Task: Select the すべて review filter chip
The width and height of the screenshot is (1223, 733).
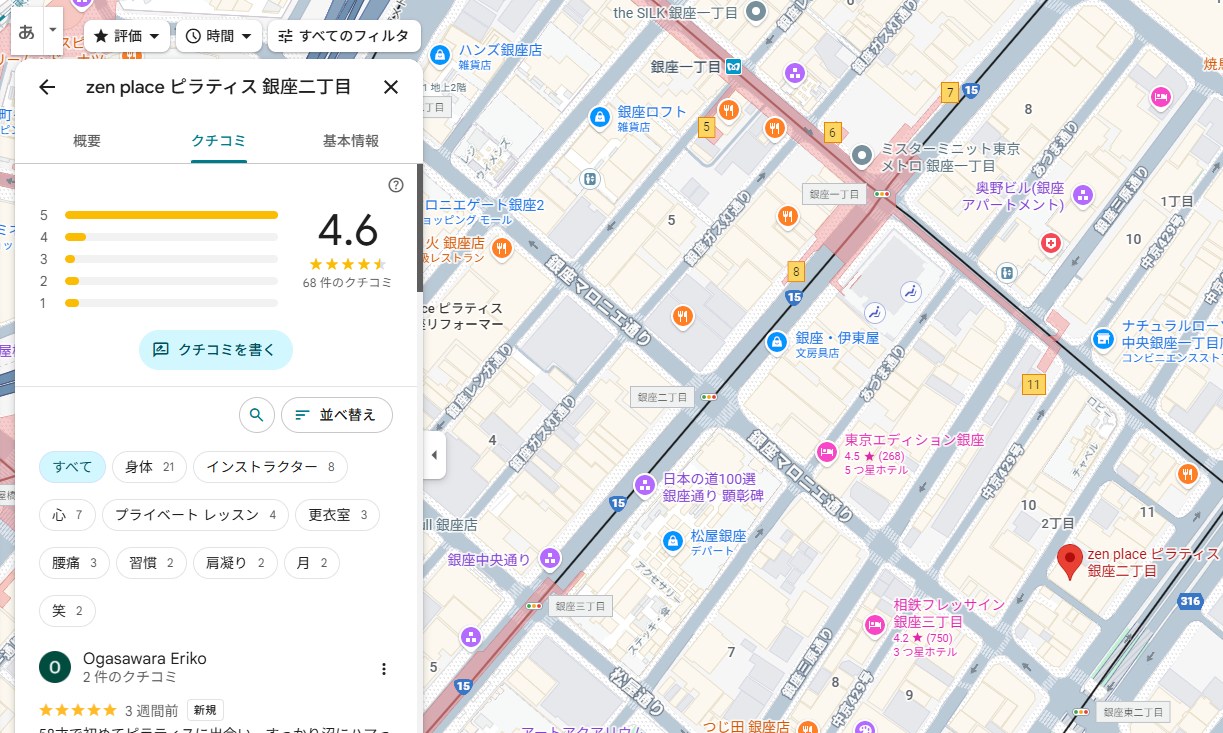Action: tap(73, 467)
